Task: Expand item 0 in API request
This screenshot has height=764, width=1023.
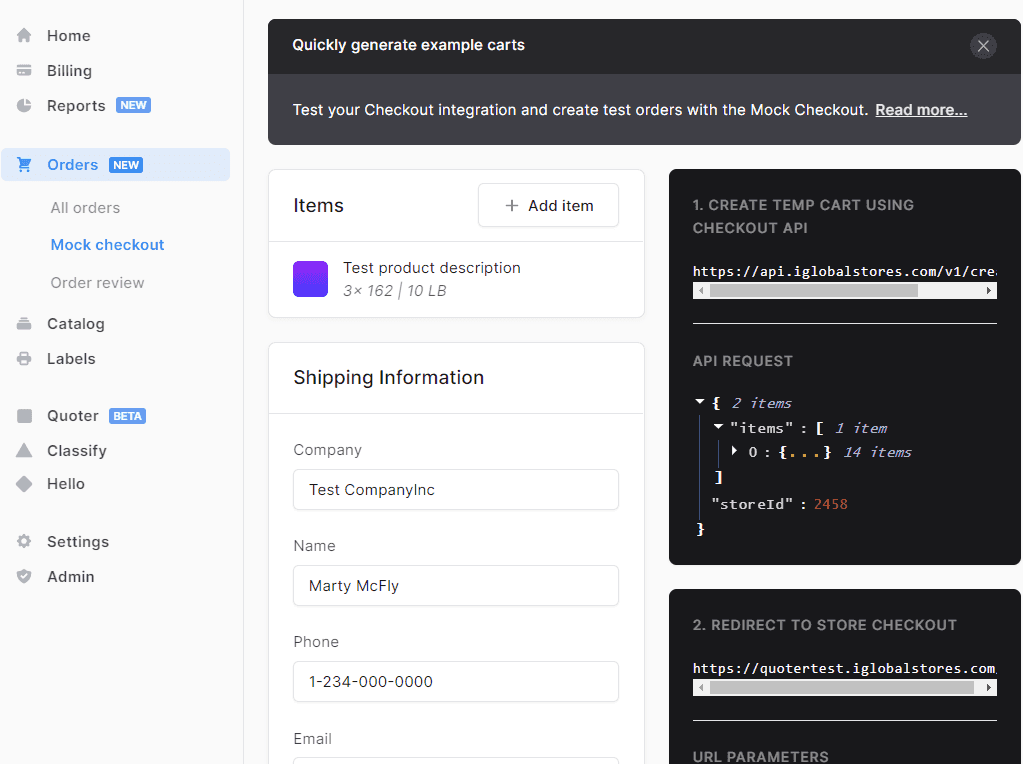Action: [735, 451]
